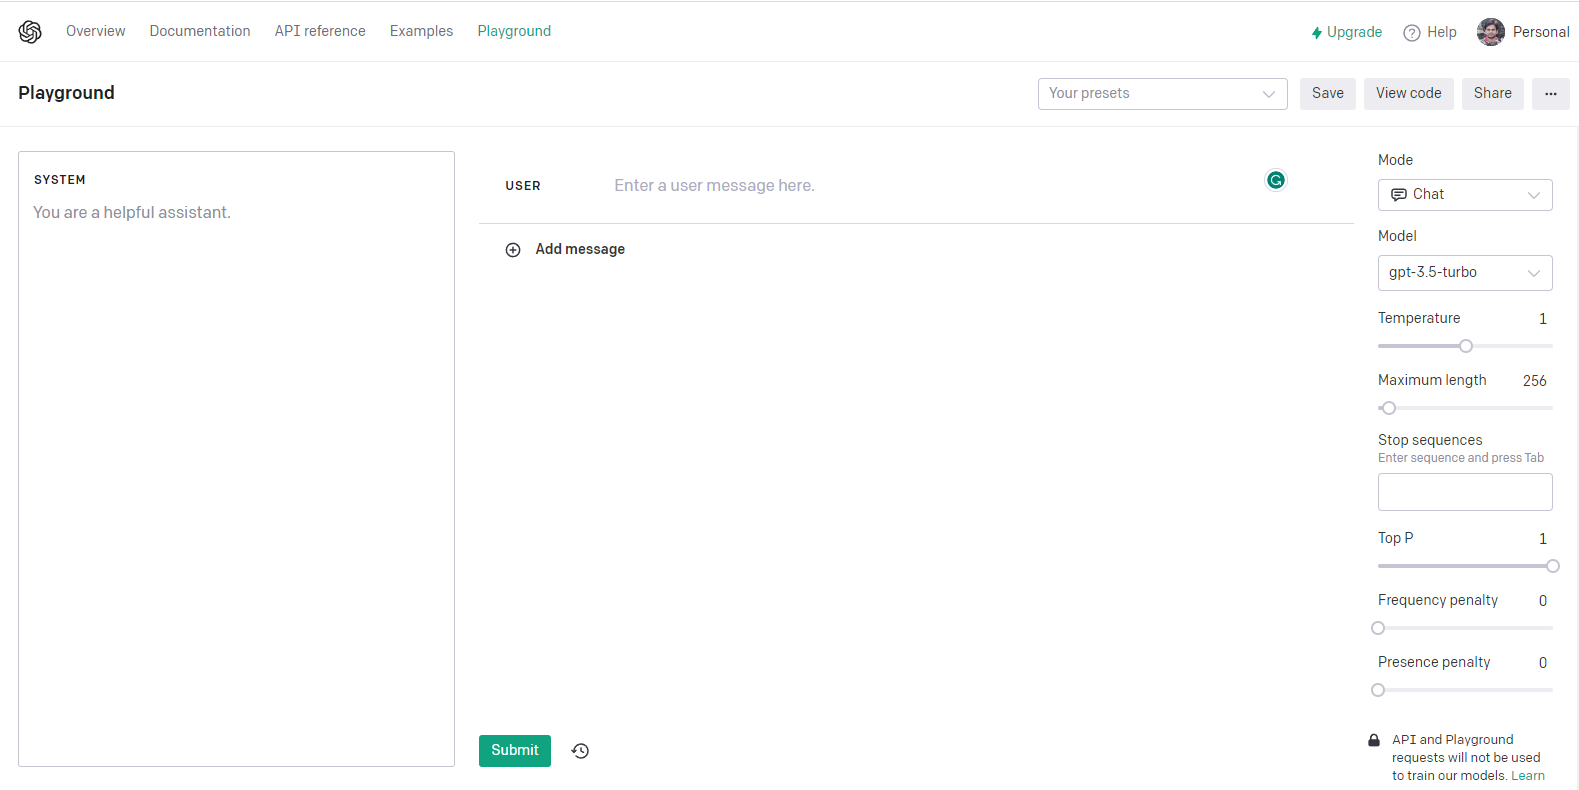Click the Temperature slider handle
This screenshot has width=1579, height=790.
1466,346
